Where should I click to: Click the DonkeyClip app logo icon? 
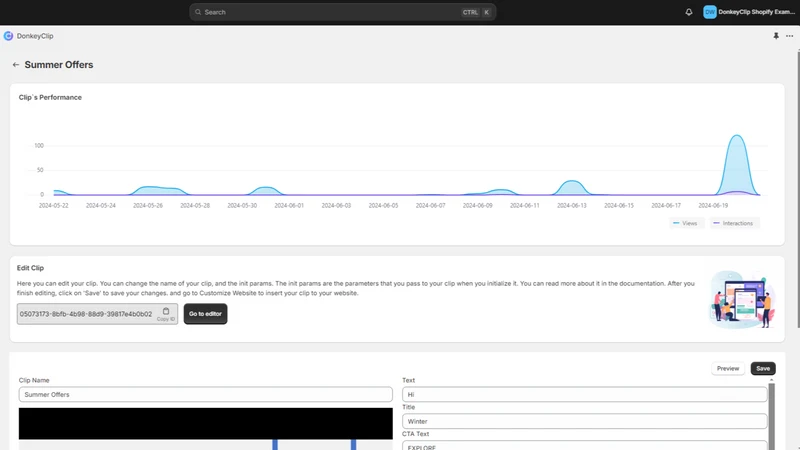8,36
